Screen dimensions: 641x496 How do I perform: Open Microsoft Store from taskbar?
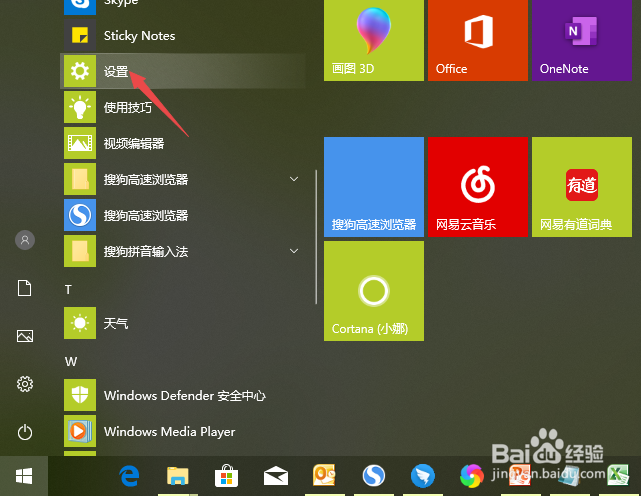(x=226, y=476)
